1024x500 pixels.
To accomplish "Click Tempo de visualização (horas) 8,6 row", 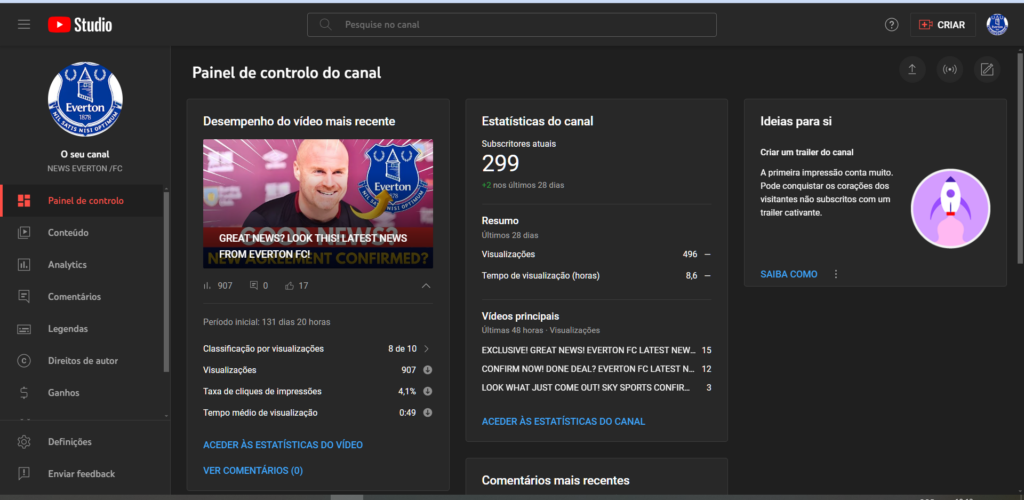I will click(596, 275).
